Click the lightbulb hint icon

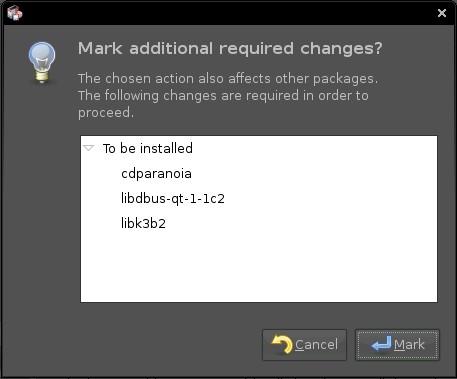(42, 63)
